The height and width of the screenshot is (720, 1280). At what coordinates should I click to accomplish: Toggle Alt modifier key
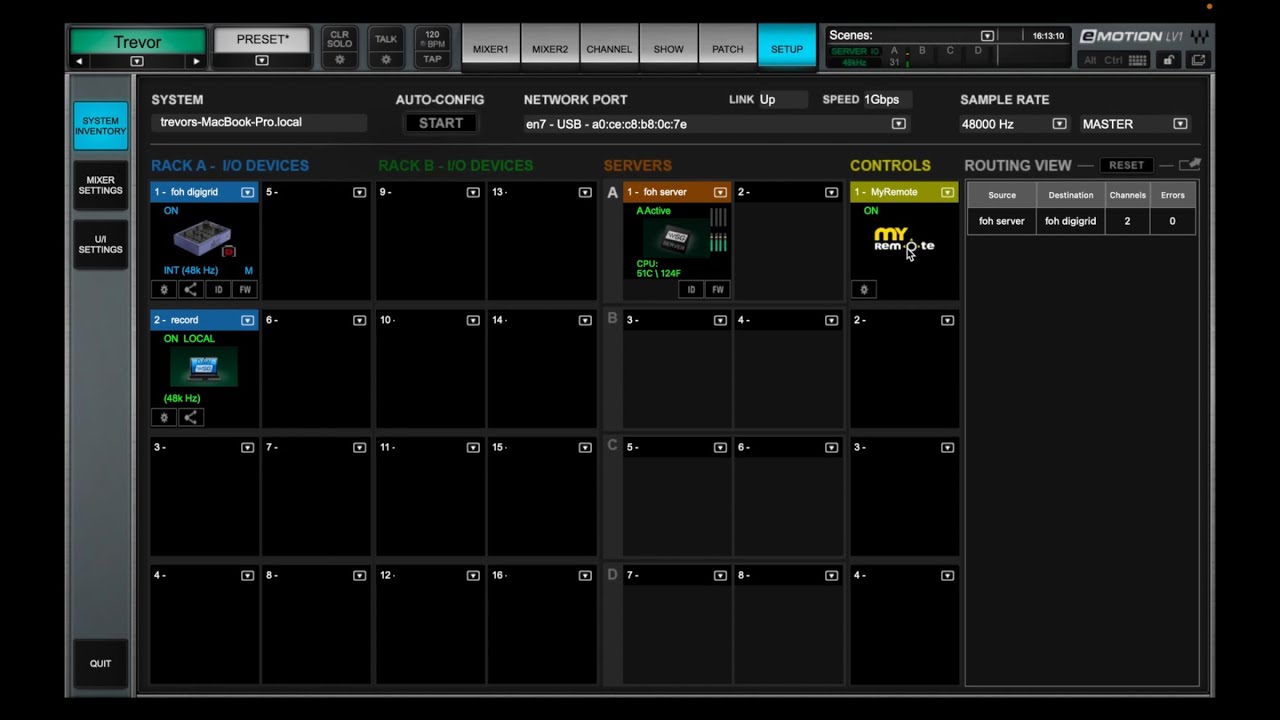pos(1091,60)
